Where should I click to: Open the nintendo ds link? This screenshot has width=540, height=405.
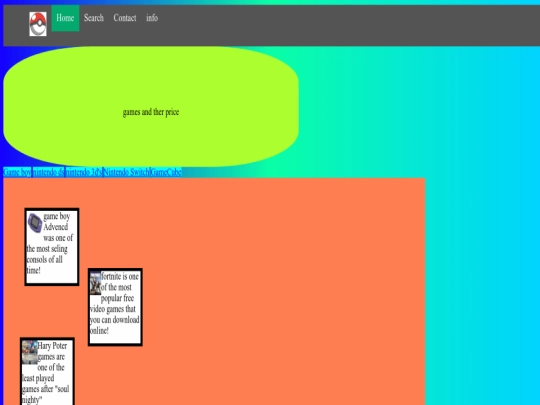pos(49,172)
